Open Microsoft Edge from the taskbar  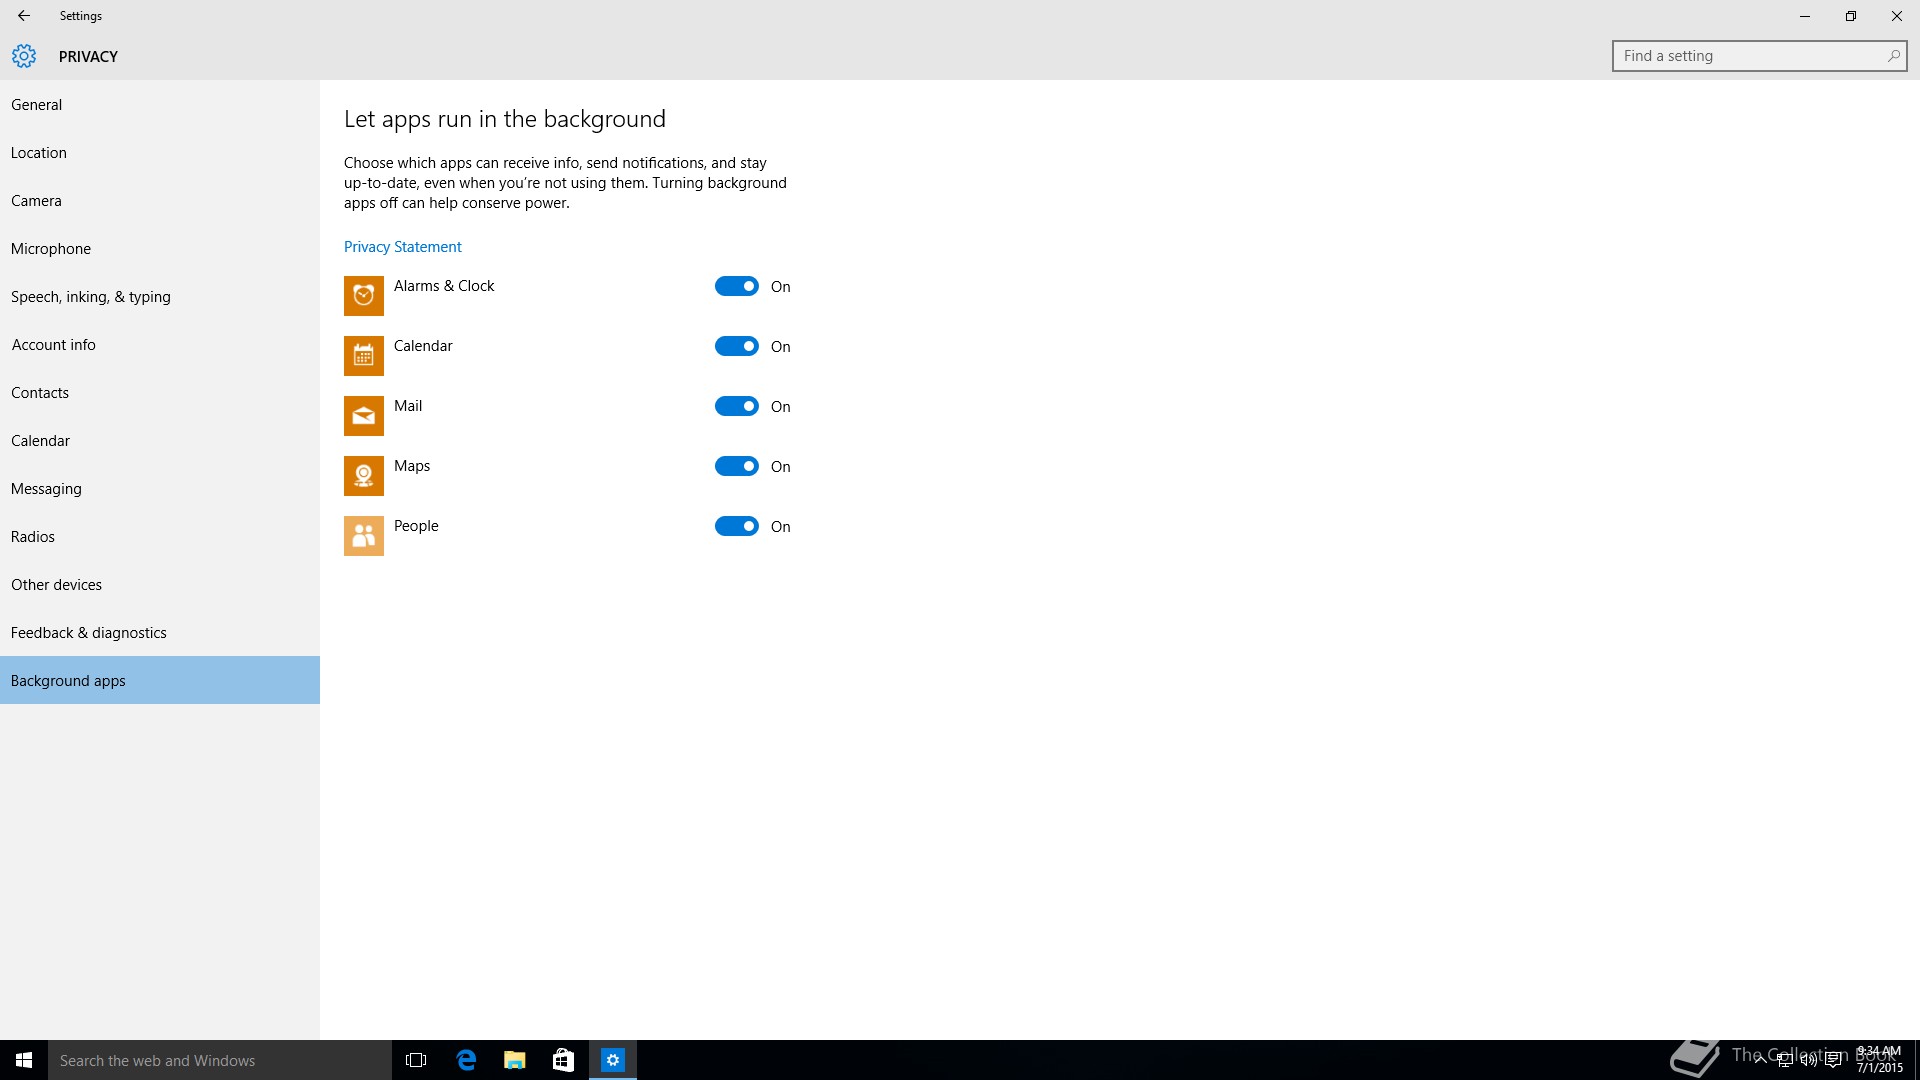click(466, 1060)
